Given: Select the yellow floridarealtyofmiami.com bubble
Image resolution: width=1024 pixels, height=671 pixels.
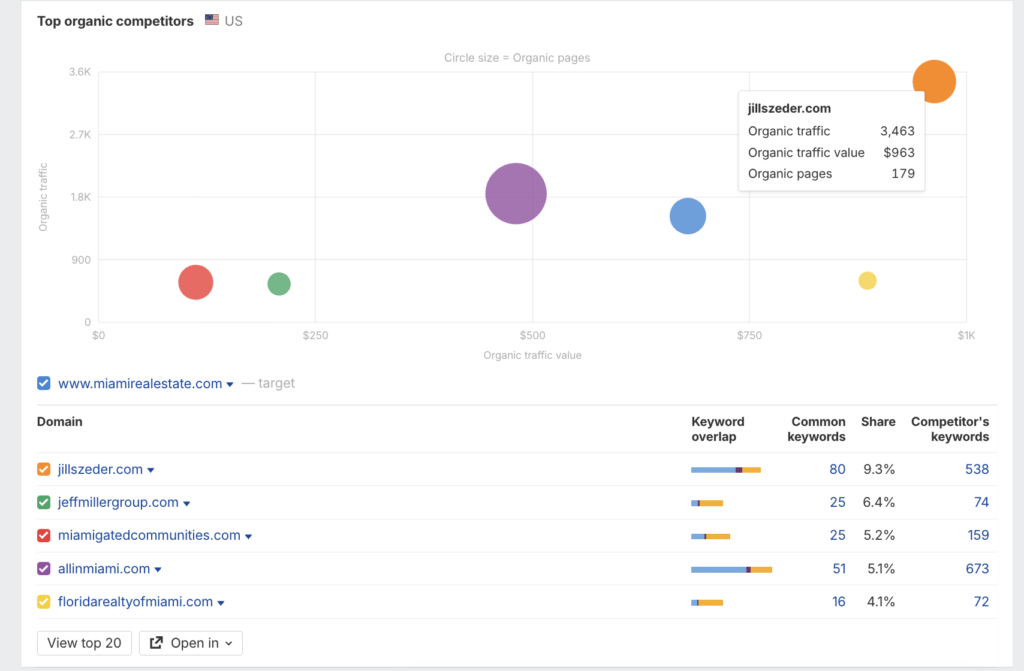Looking at the screenshot, I should coord(866,280).
